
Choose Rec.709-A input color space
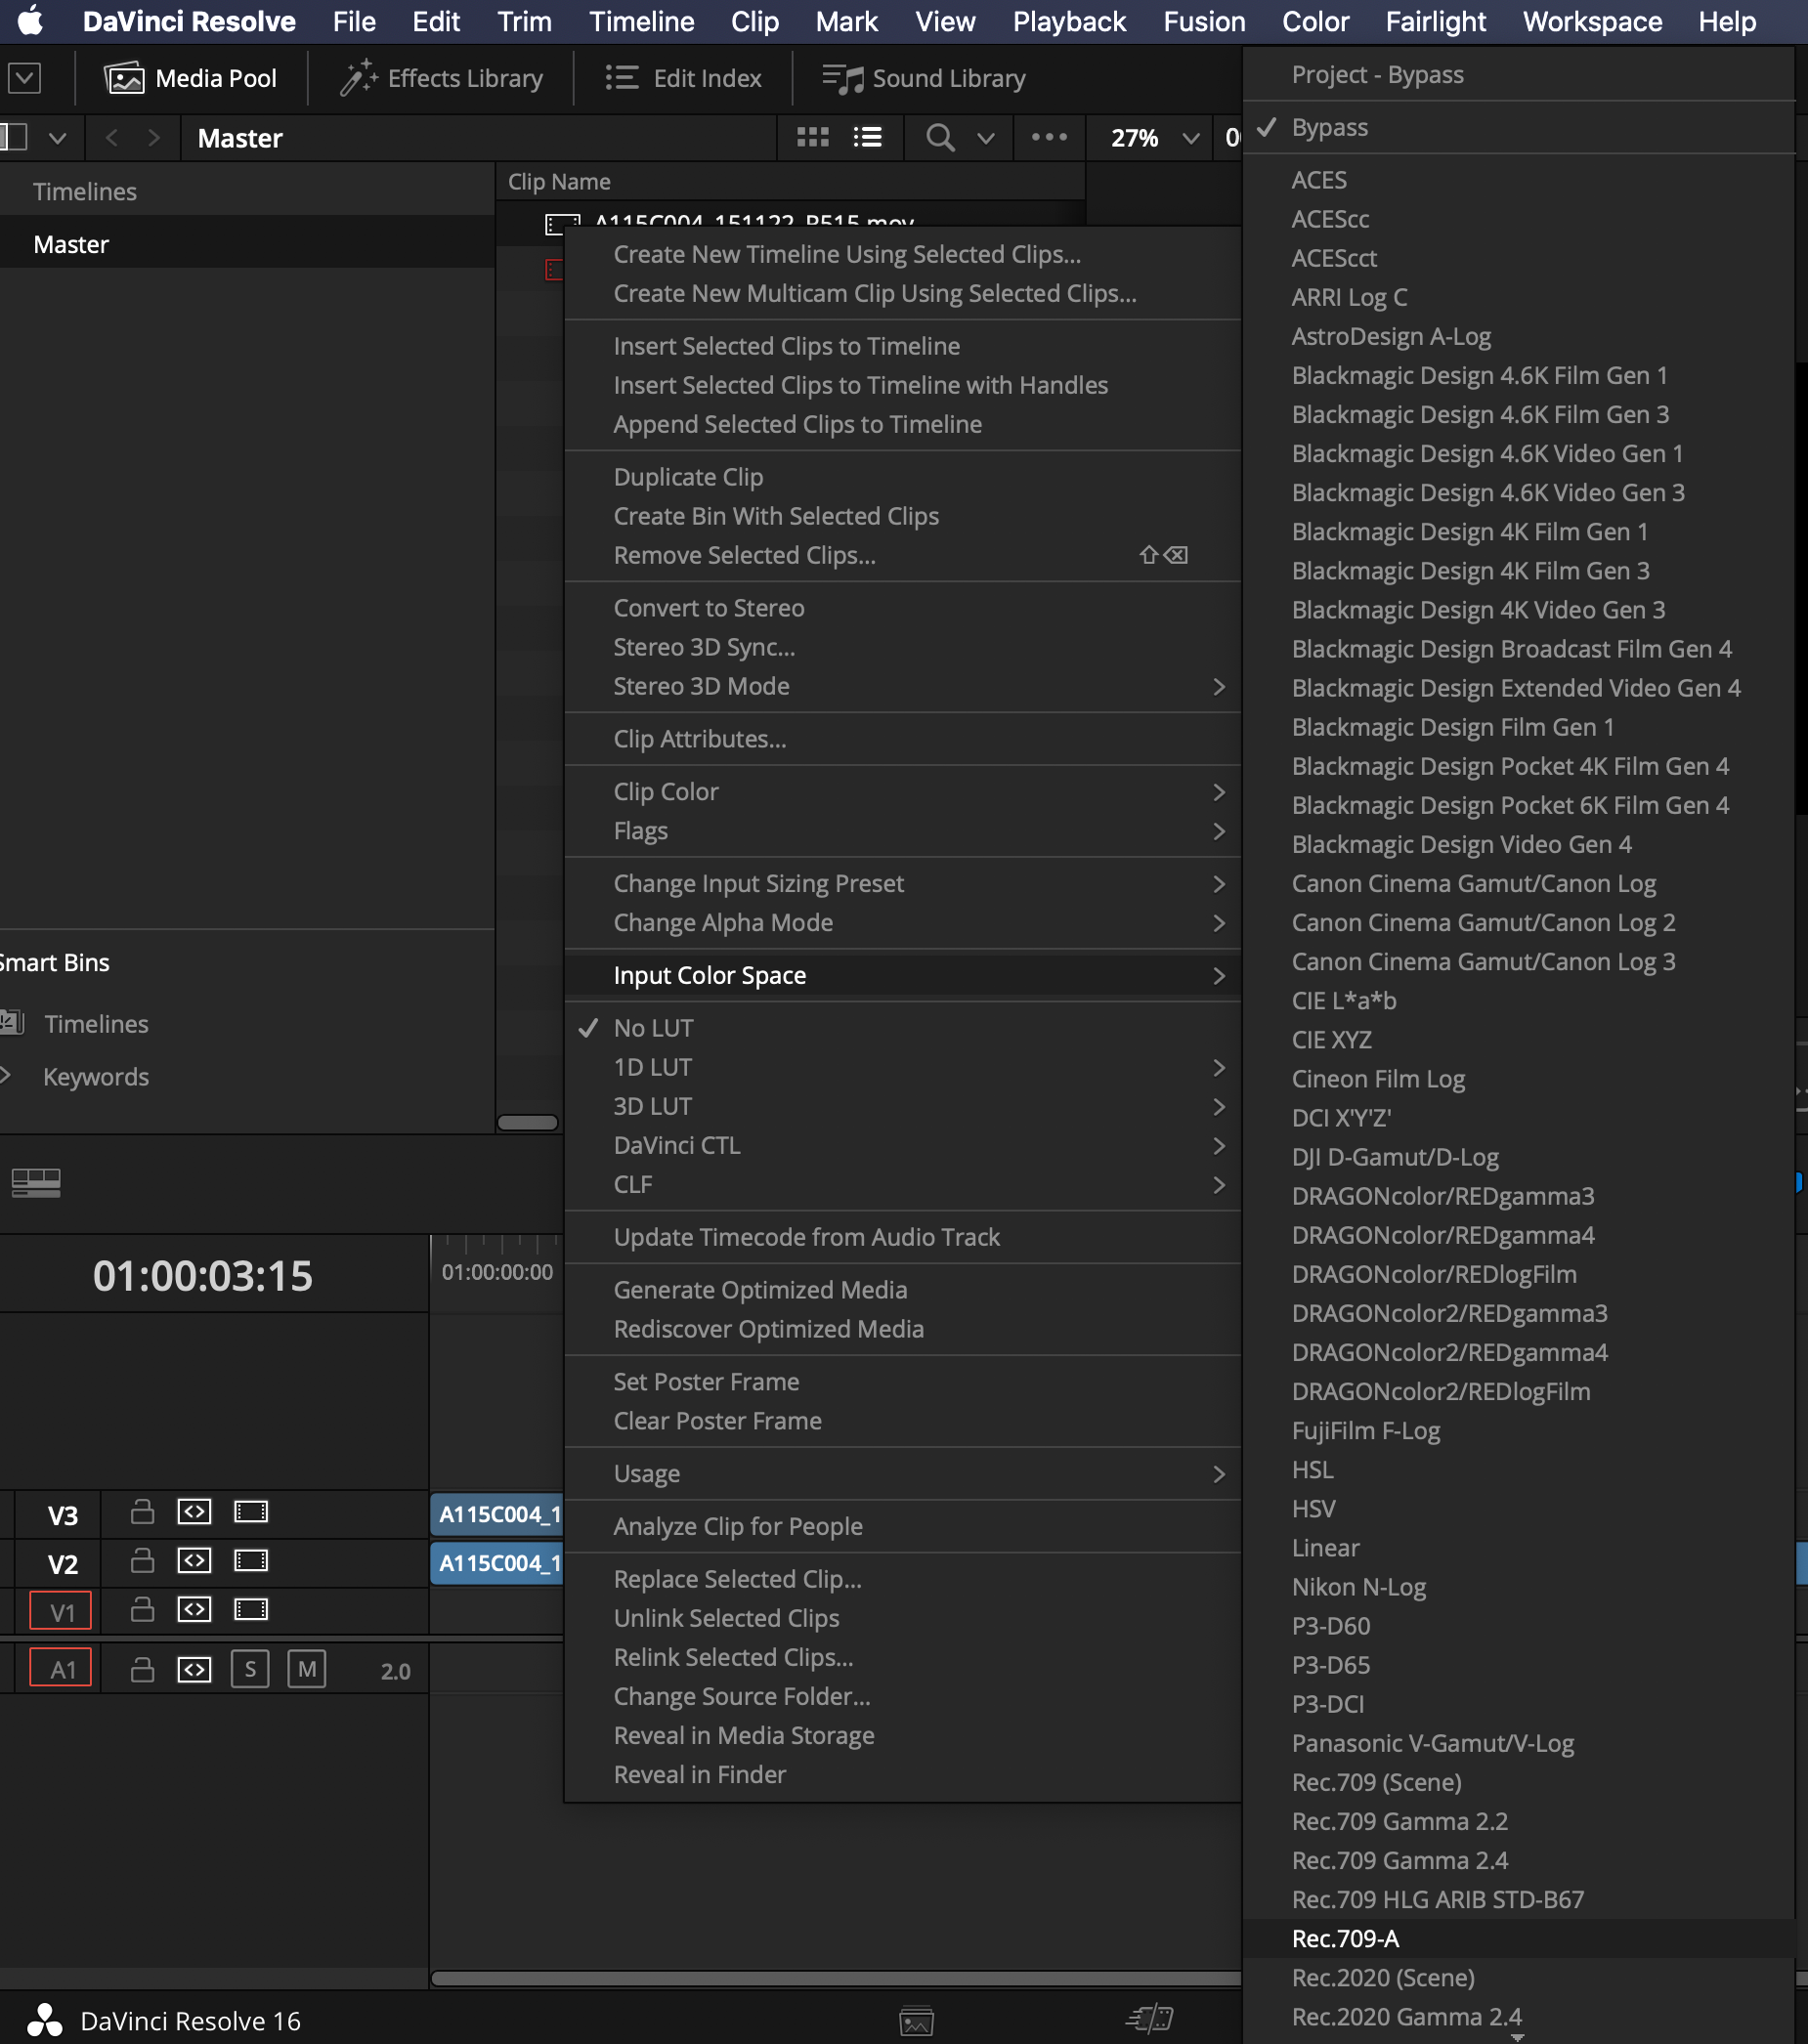pyautogui.click(x=1518, y=1938)
